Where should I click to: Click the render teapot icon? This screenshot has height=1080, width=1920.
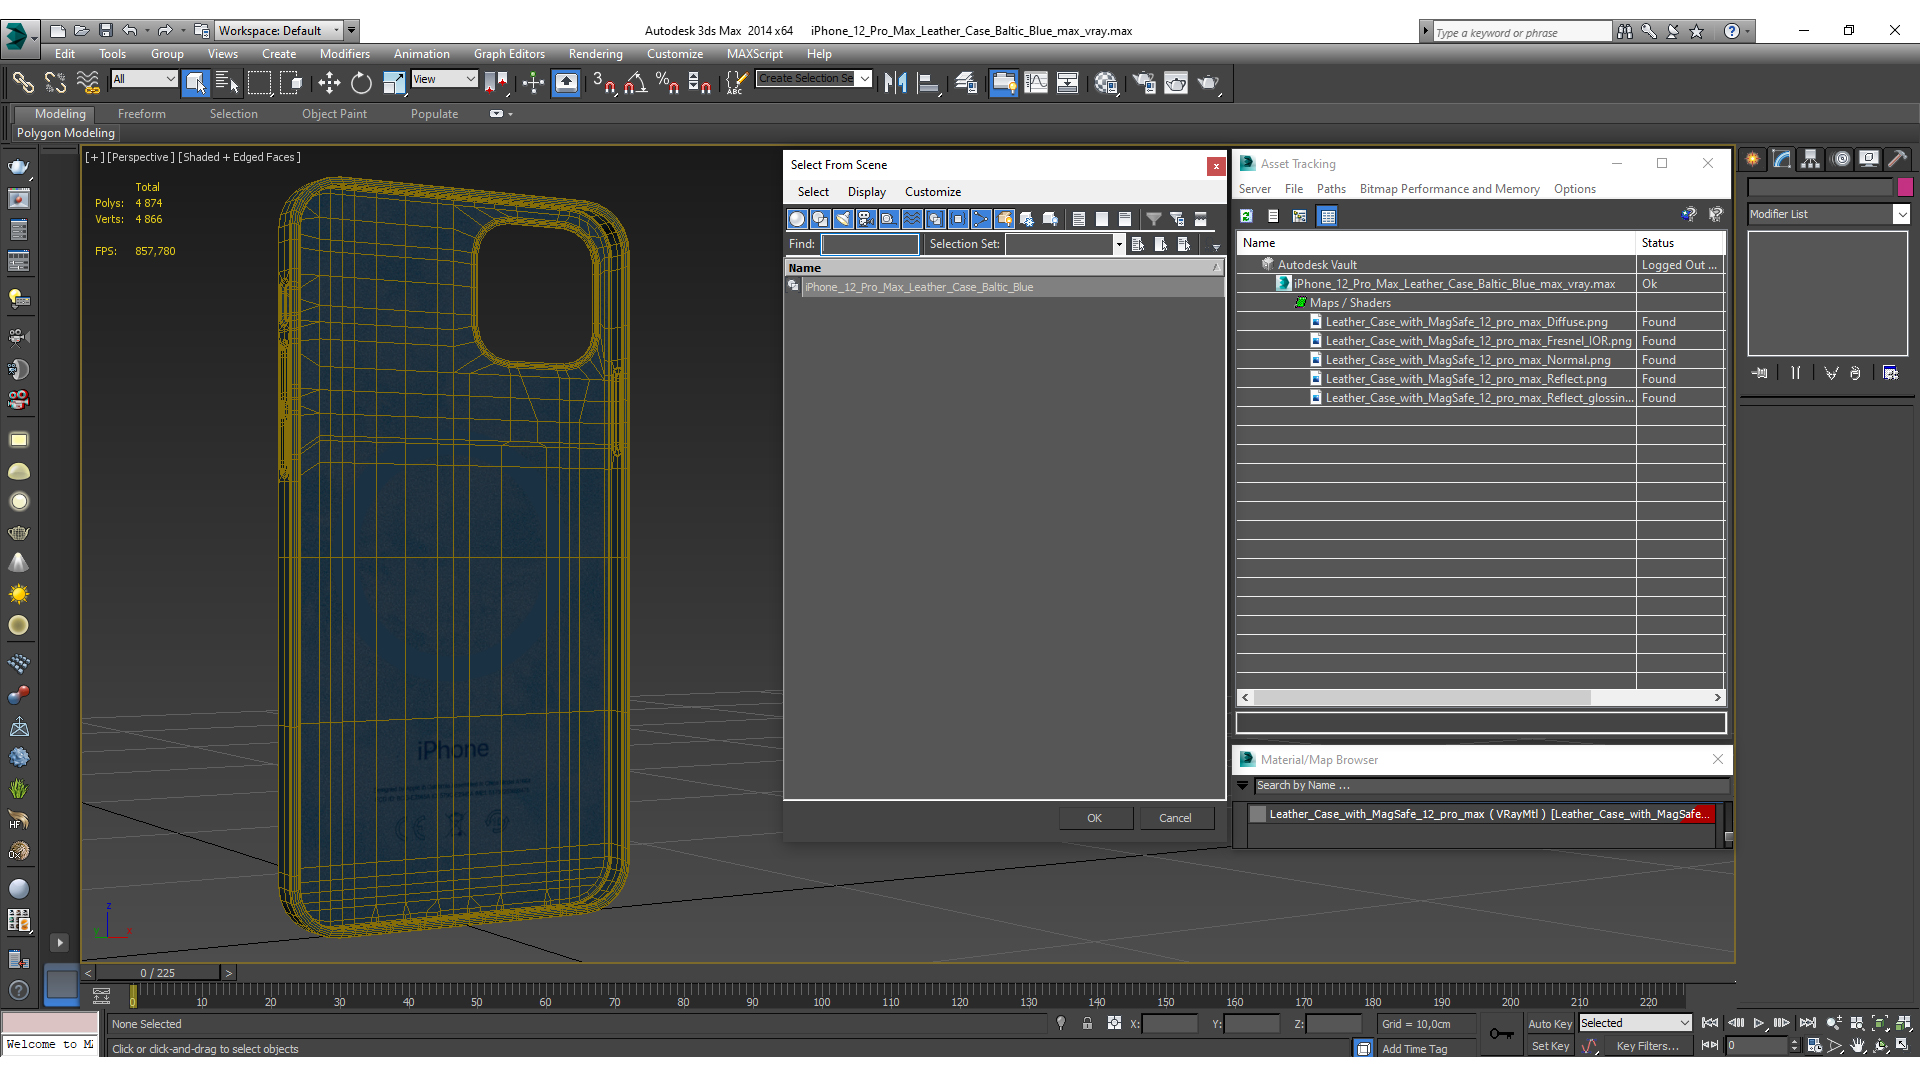tap(1209, 83)
